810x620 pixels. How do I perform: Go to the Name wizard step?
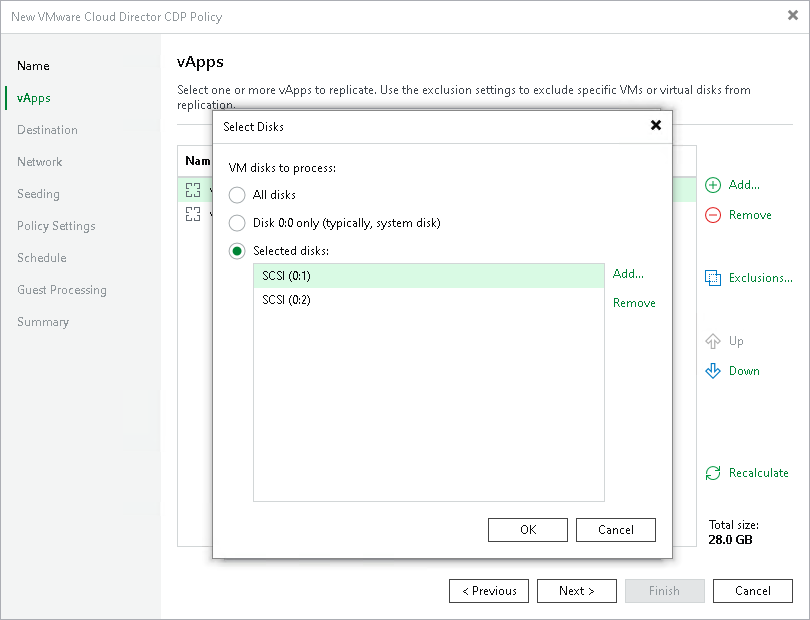(33, 66)
